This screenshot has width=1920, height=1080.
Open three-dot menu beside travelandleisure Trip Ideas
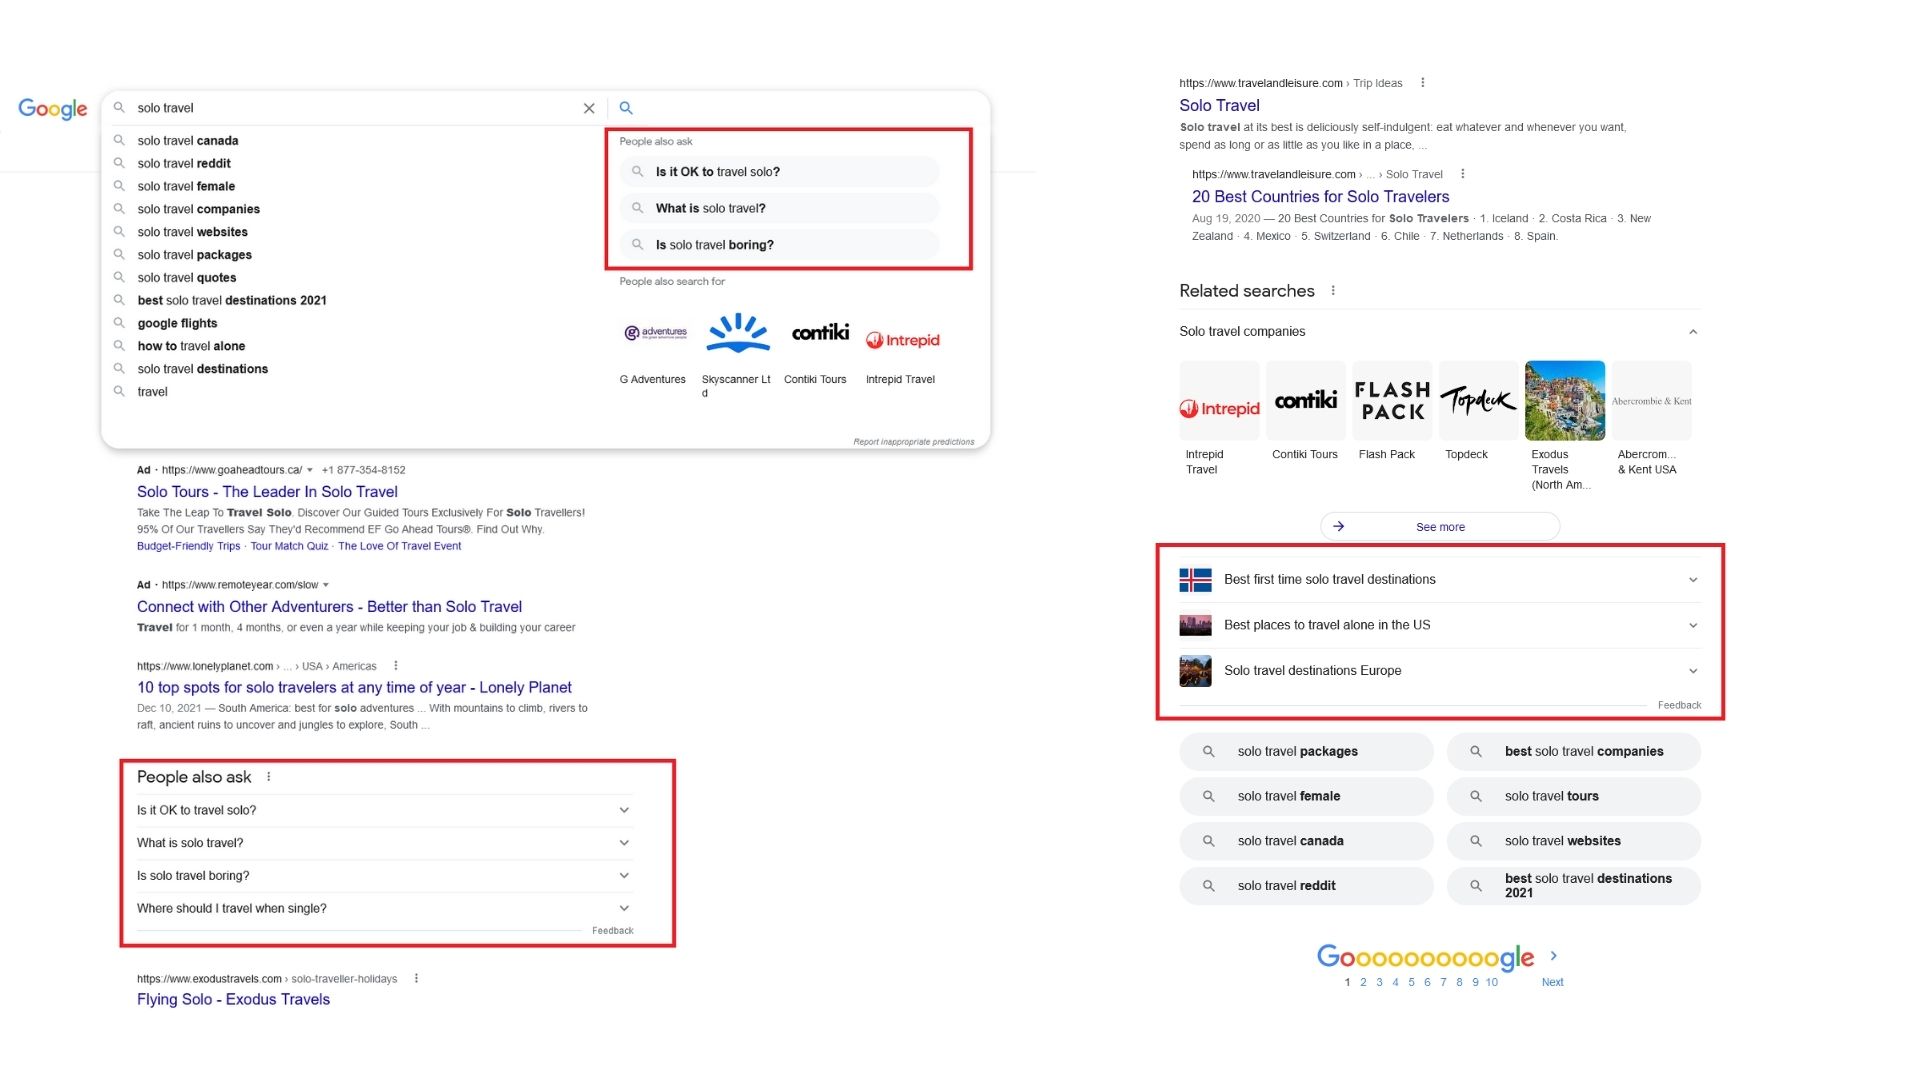click(x=1423, y=83)
